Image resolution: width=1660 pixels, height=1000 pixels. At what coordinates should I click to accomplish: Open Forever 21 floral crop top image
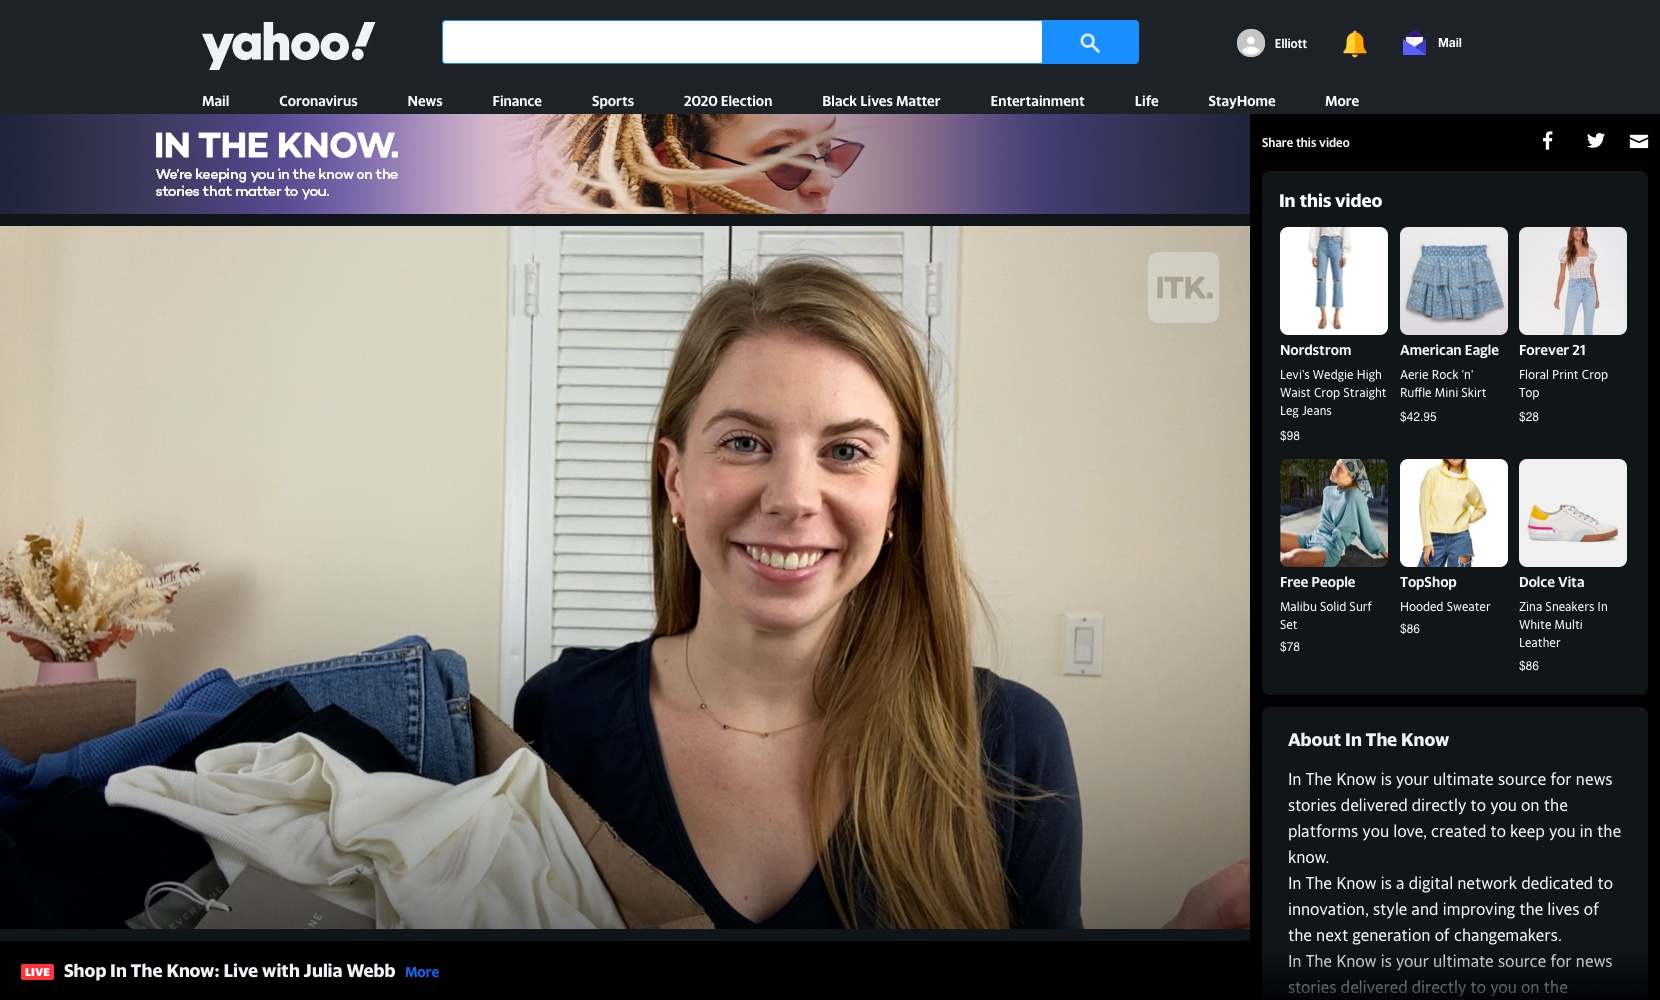point(1573,281)
